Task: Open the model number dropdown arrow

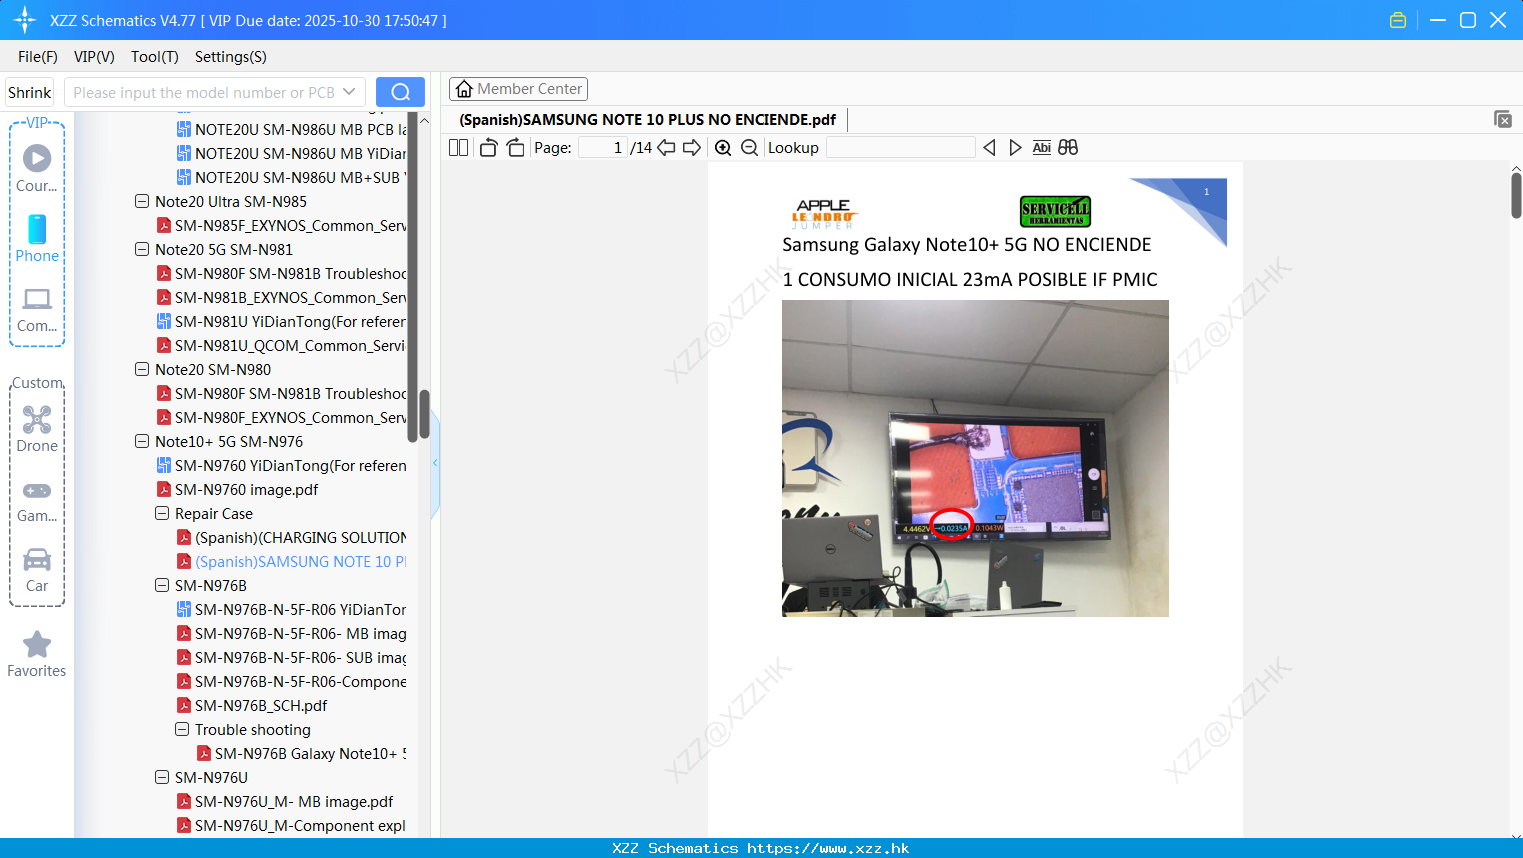Action: 349,92
